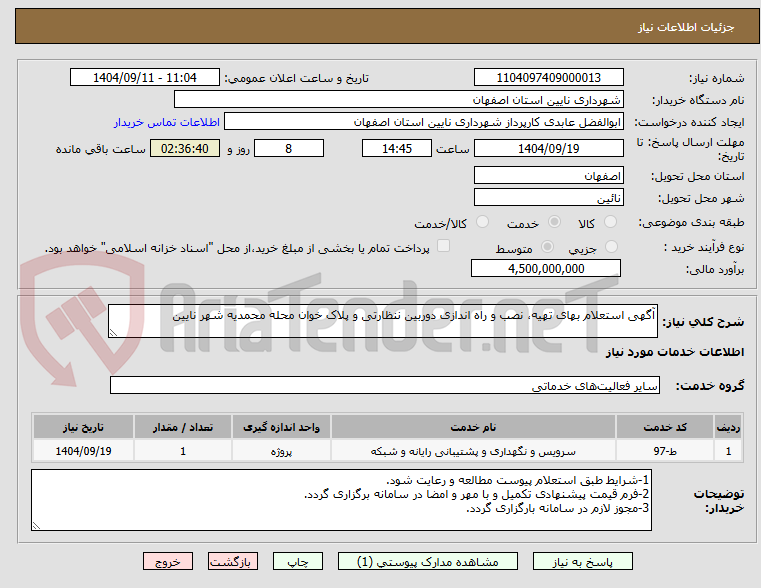Click unit cell پروژه
The height and width of the screenshot is (588, 761).
coord(281,451)
